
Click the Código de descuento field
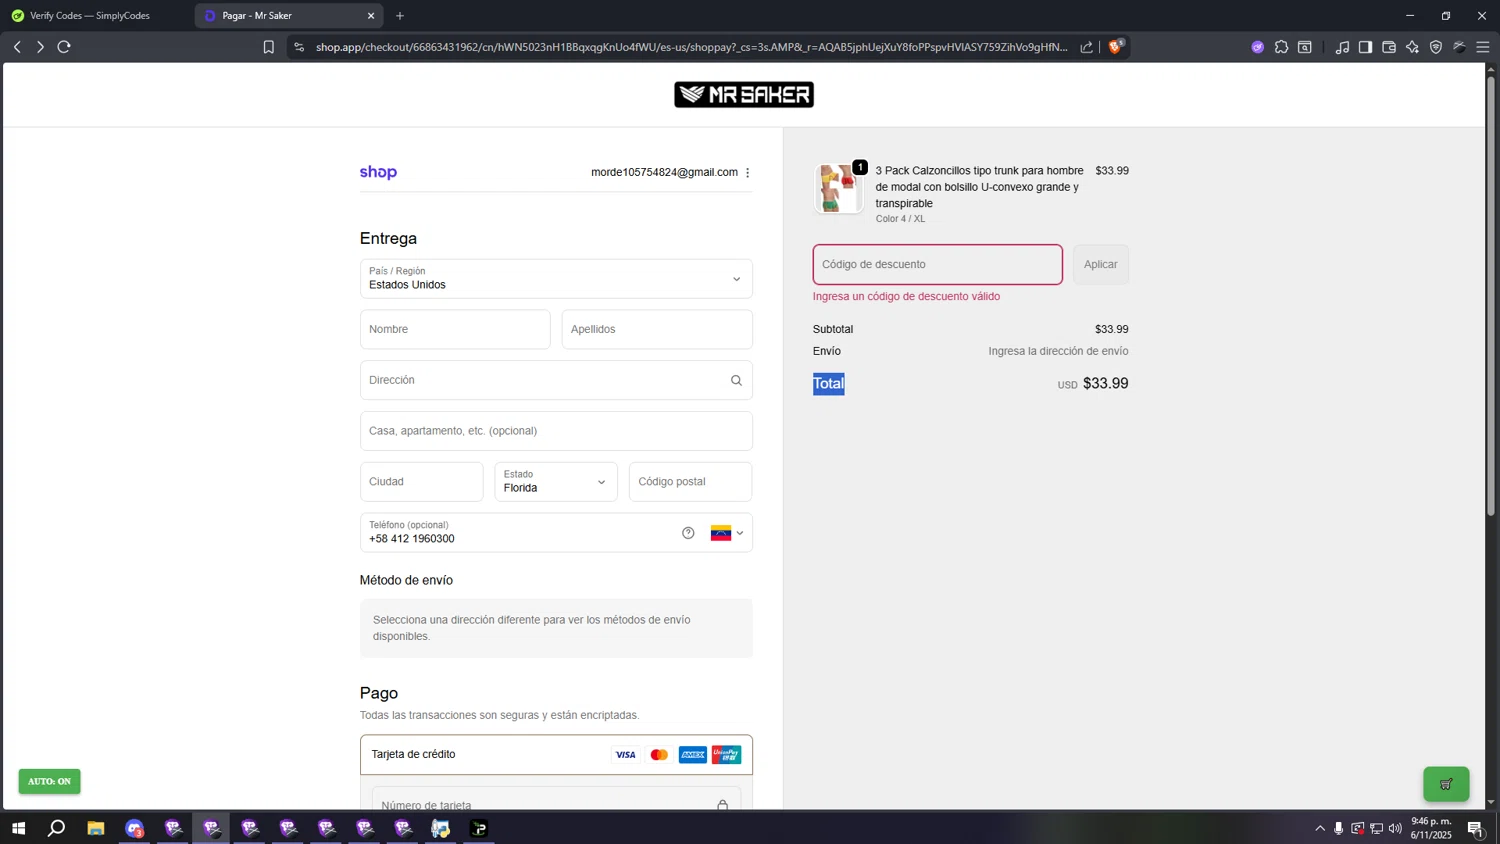[x=938, y=265]
